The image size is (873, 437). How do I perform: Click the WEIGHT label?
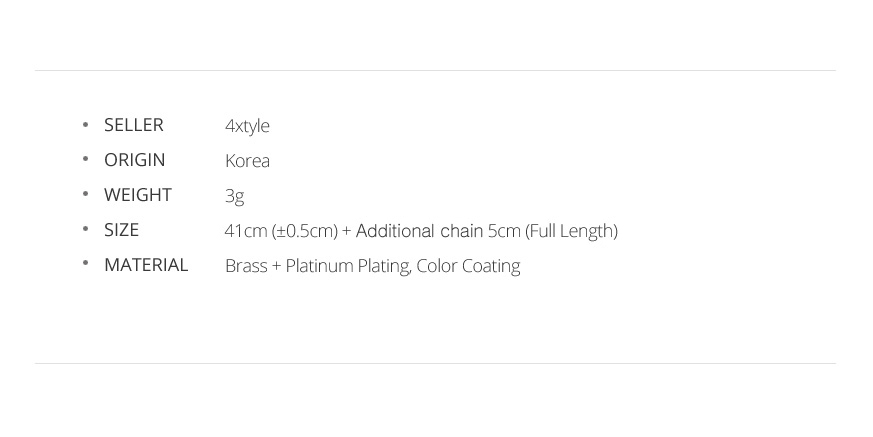point(138,195)
